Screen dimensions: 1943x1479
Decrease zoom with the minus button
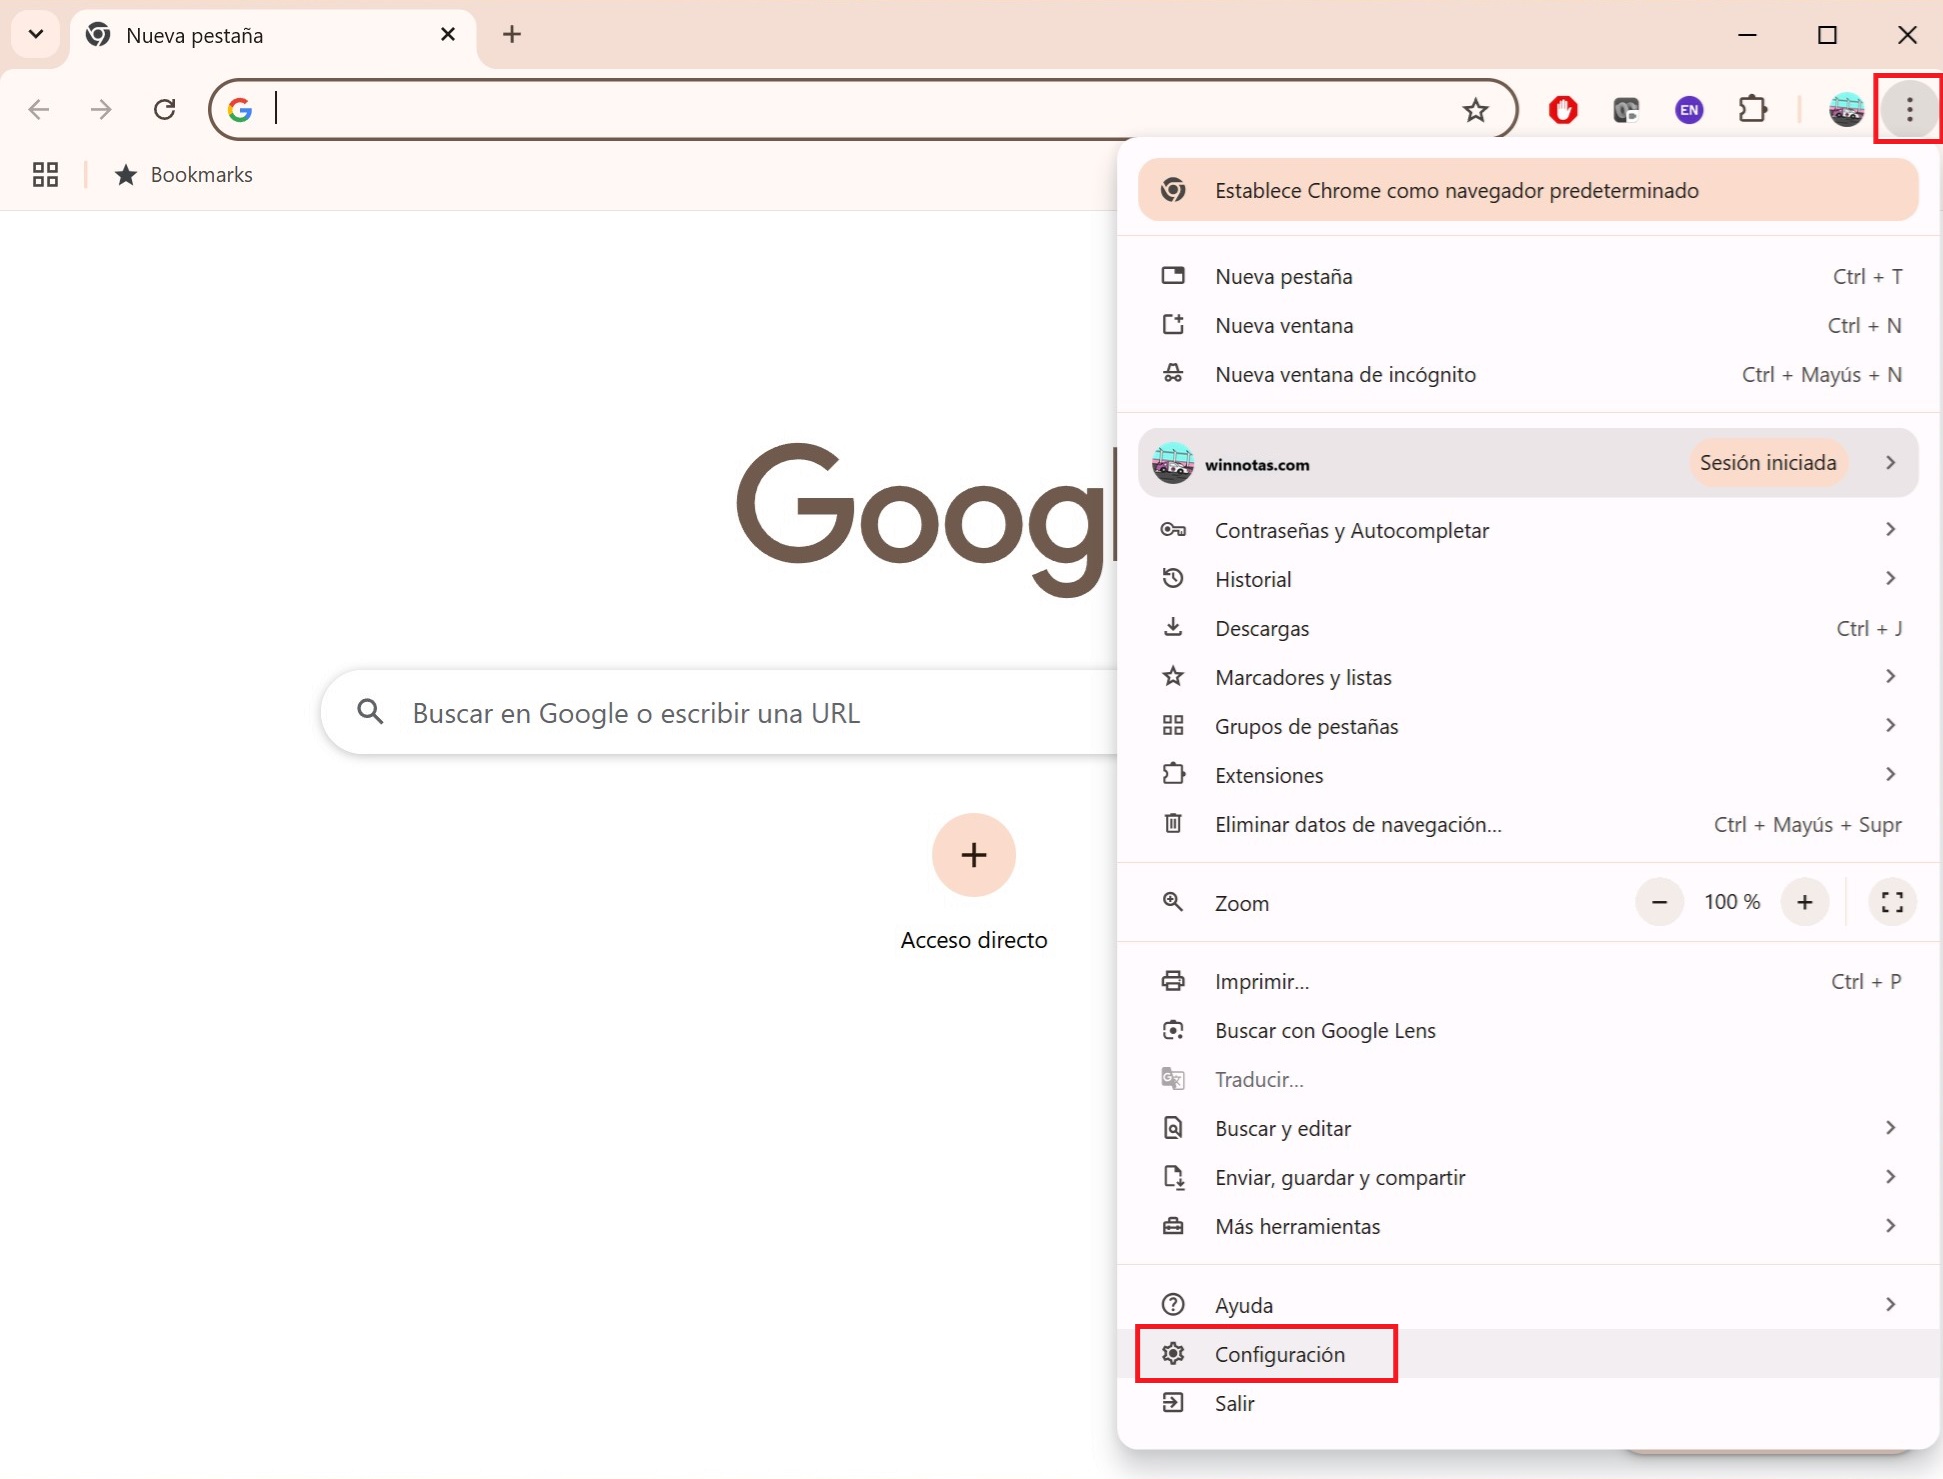click(1659, 902)
